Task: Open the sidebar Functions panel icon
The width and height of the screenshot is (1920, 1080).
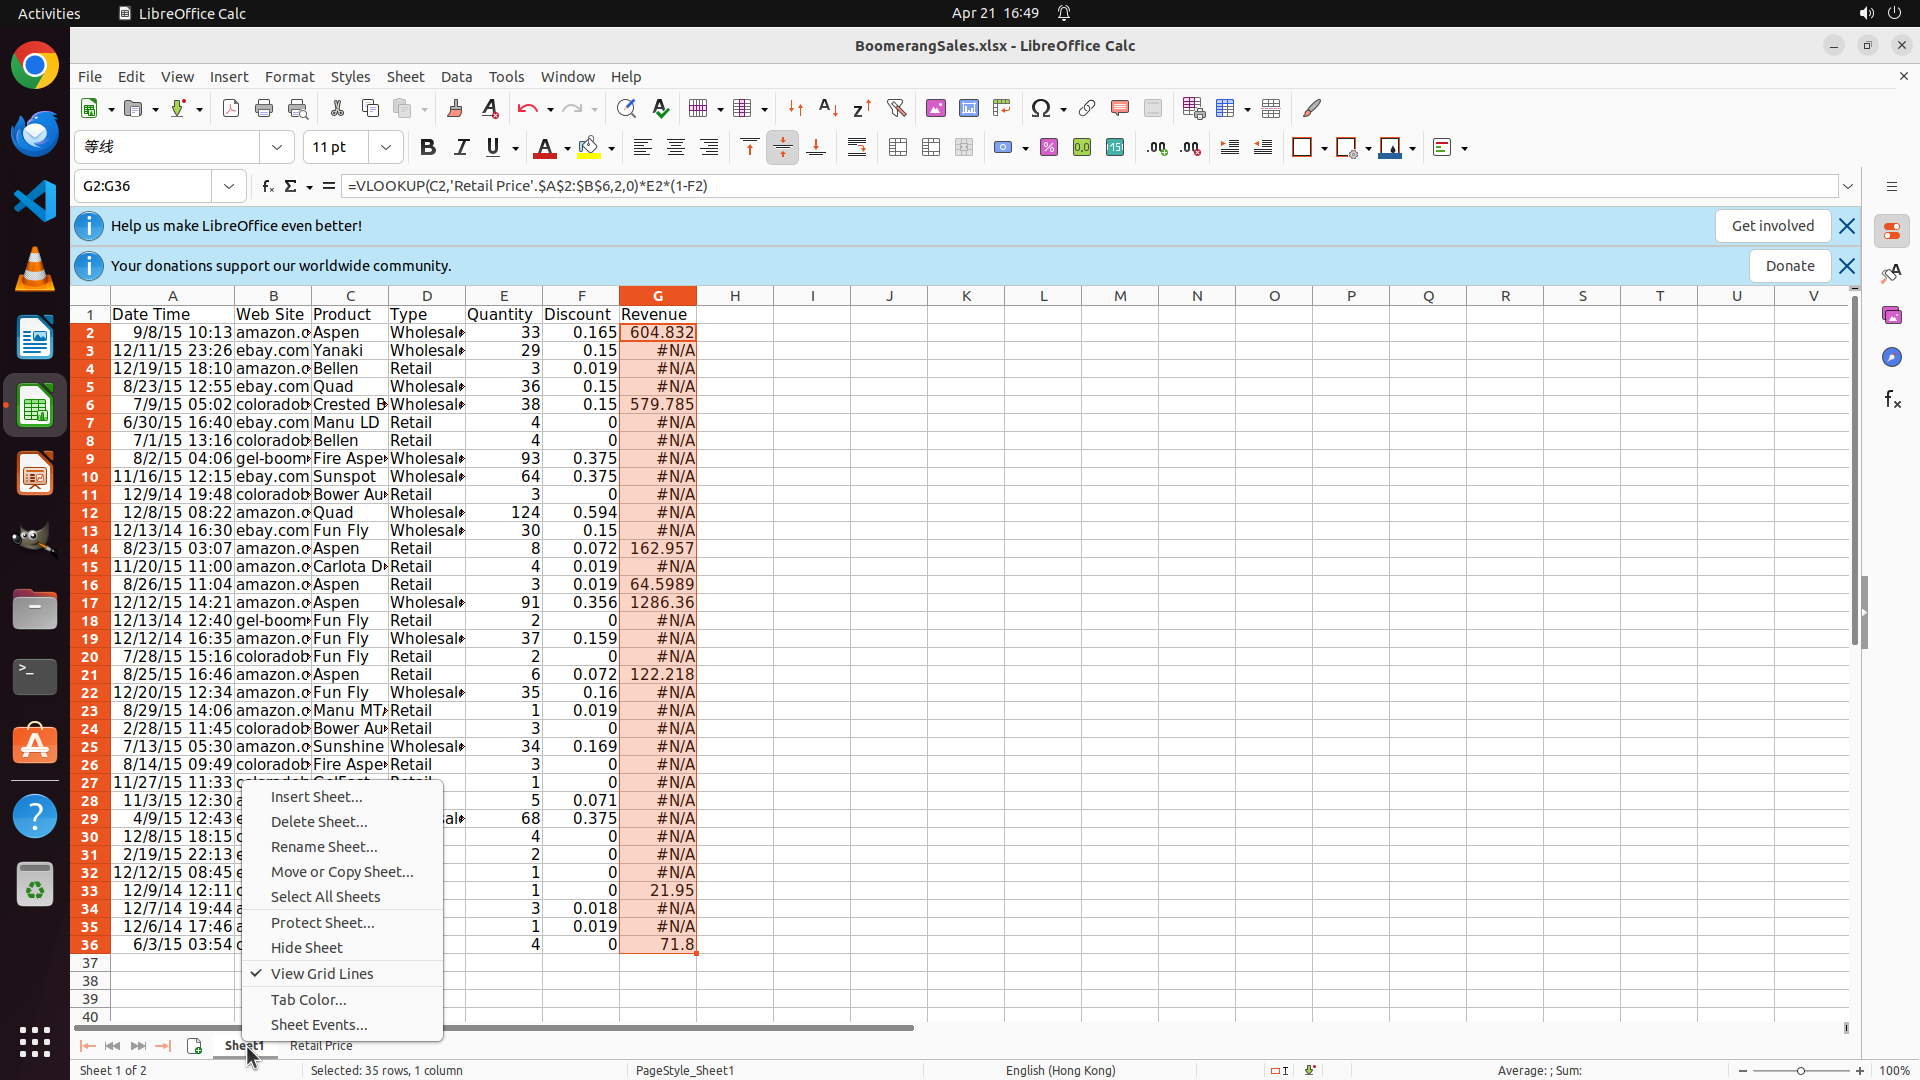Action: (x=1892, y=400)
